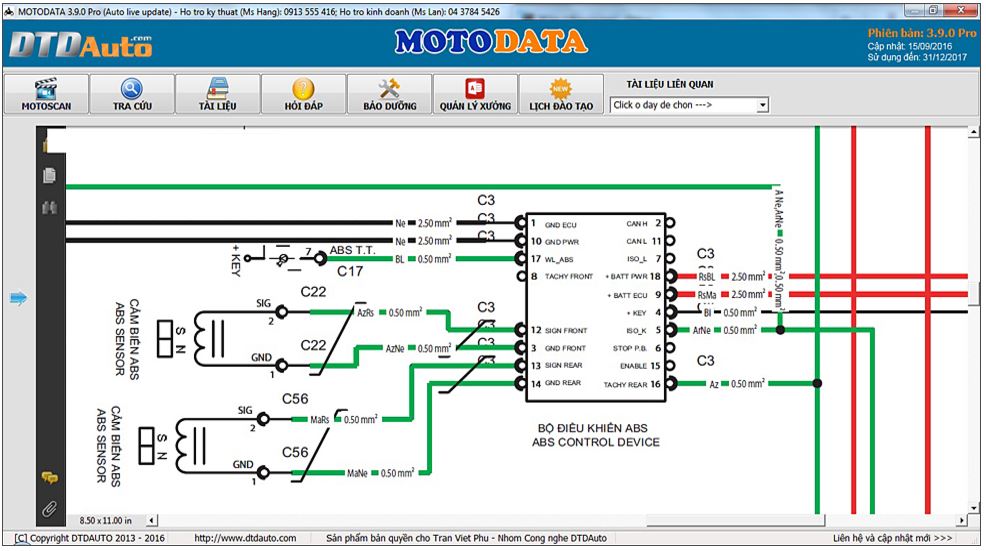This screenshot has width=986, height=551.
Task: Open BẢO DƯỠNG maintenance section
Action: [x=390, y=94]
